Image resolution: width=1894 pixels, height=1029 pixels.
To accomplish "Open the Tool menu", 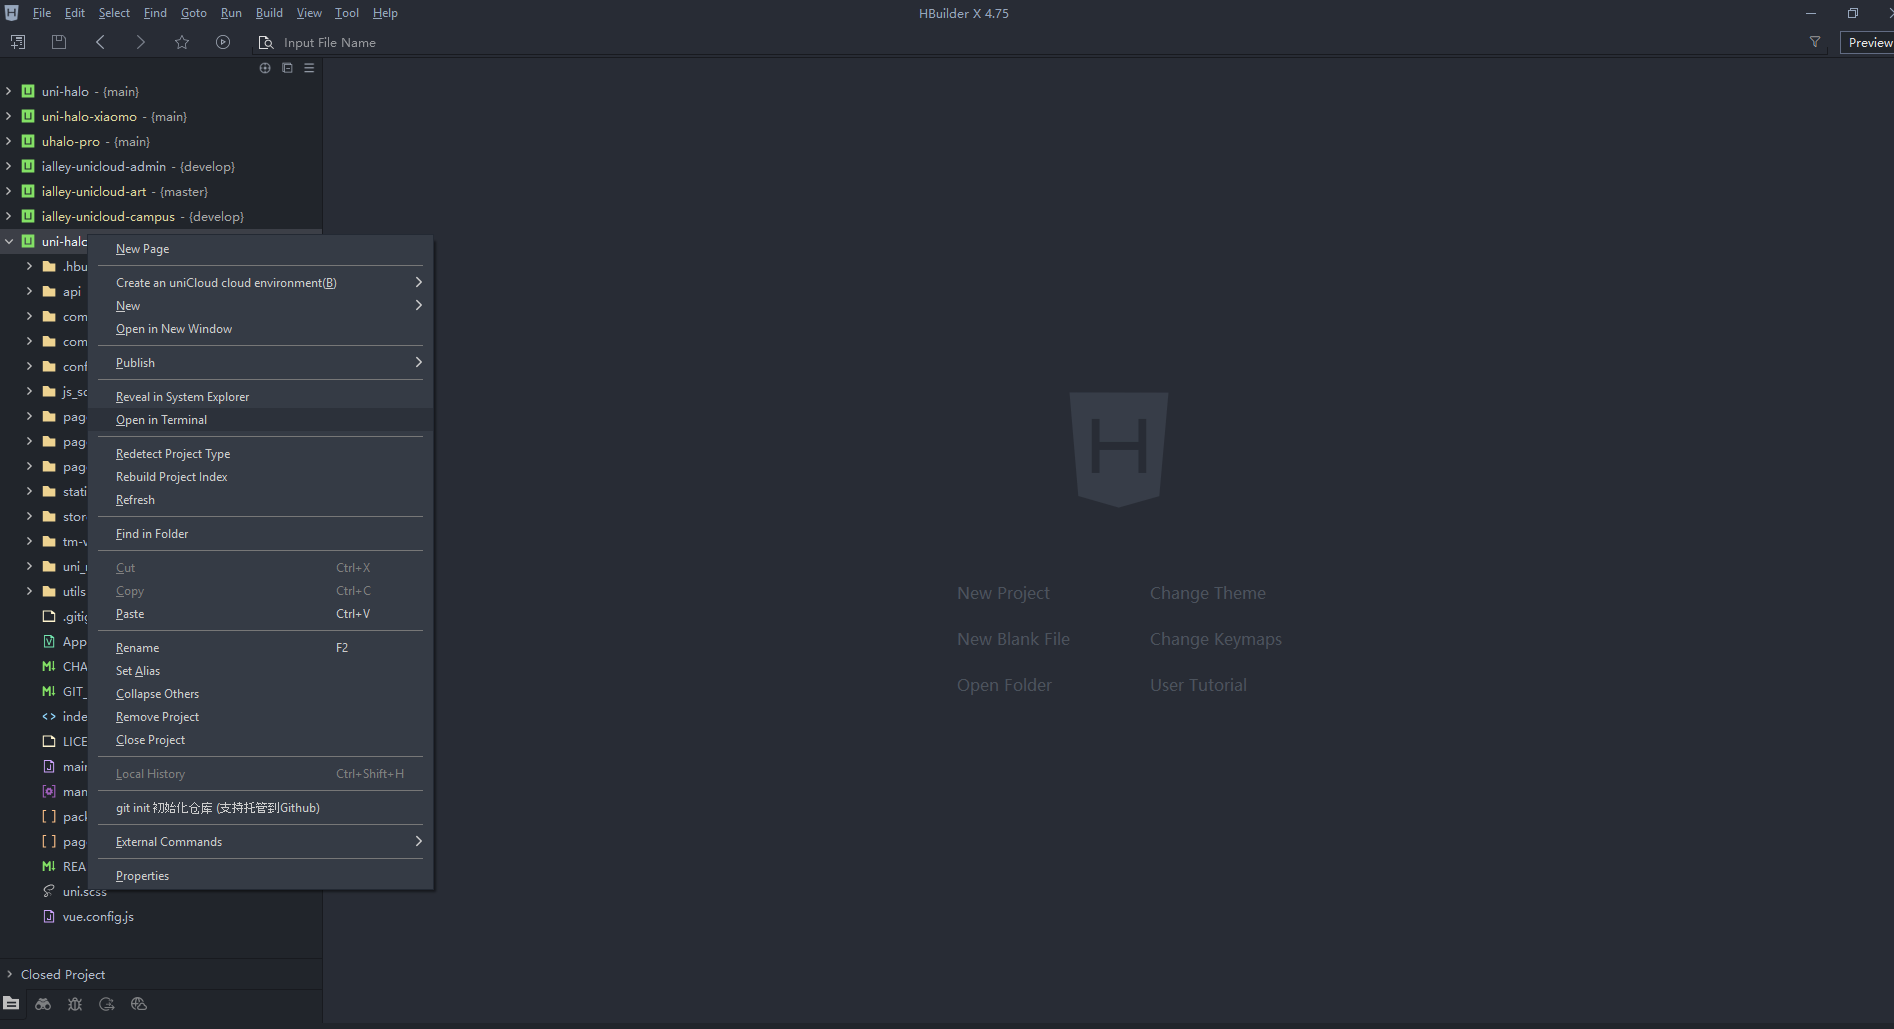I will (x=347, y=13).
